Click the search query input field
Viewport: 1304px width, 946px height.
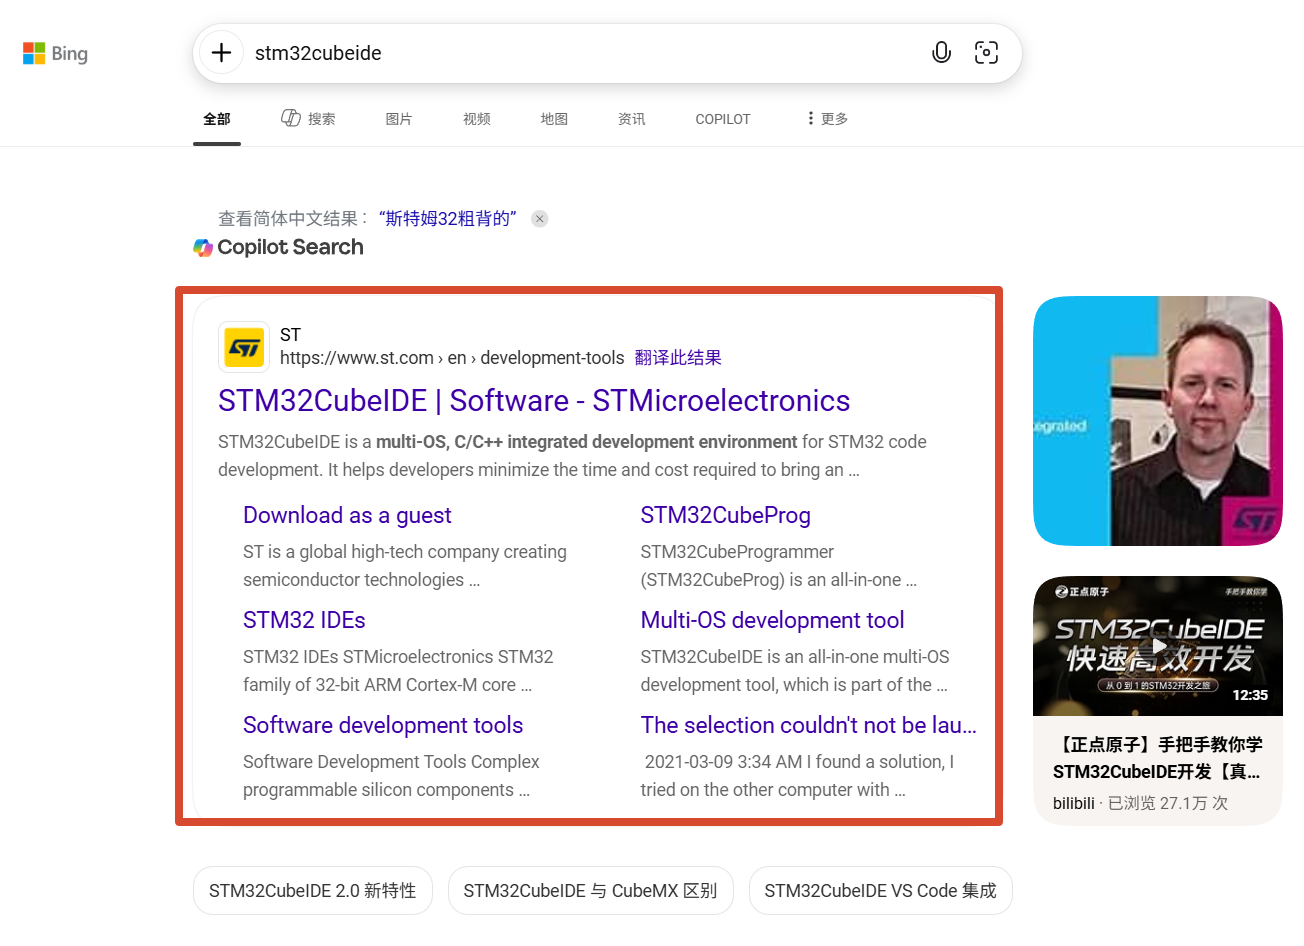(x=580, y=53)
